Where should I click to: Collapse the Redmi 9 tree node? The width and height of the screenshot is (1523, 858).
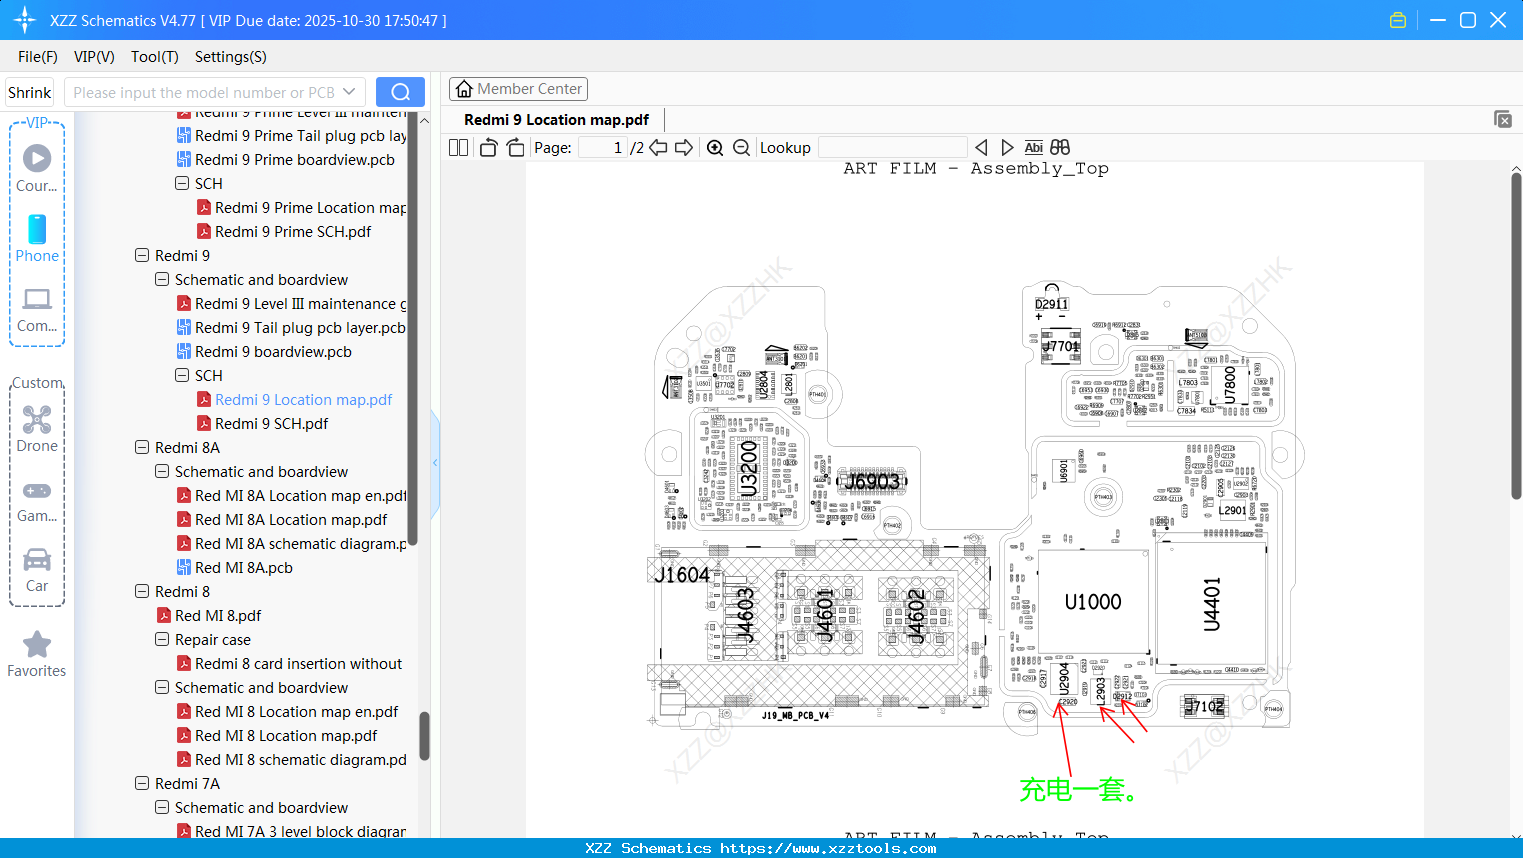(142, 255)
